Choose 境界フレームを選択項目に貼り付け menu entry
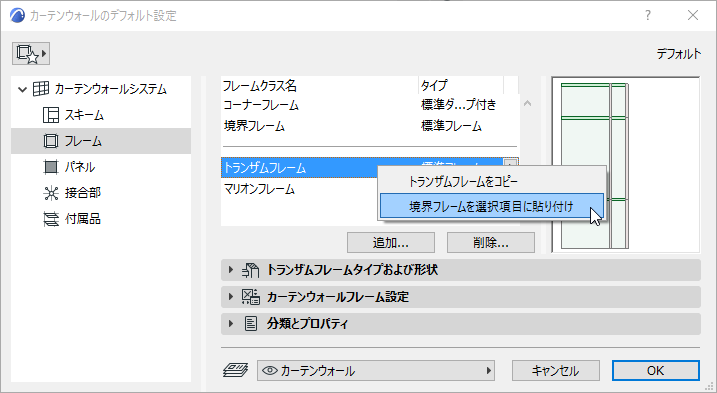 [492, 206]
